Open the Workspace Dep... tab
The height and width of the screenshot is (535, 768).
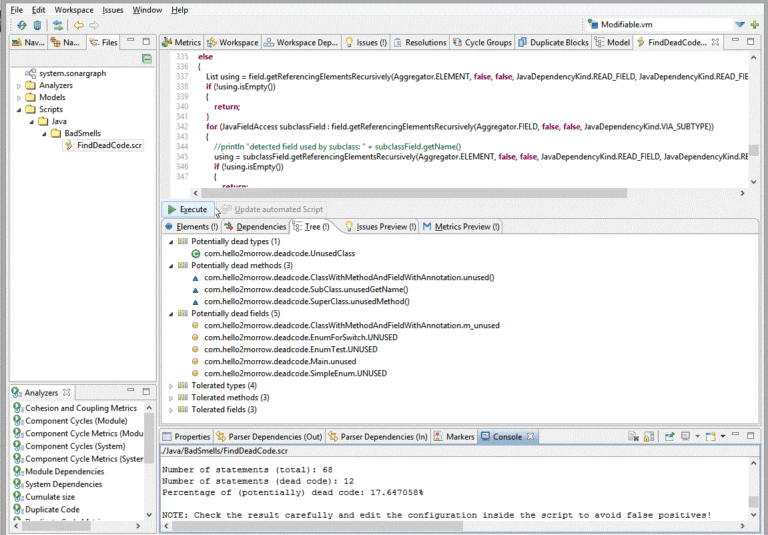301,43
